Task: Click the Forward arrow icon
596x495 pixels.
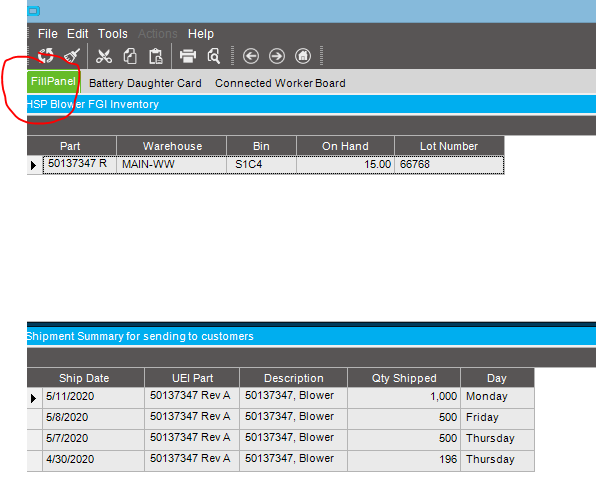Action: (x=277, y=56)
